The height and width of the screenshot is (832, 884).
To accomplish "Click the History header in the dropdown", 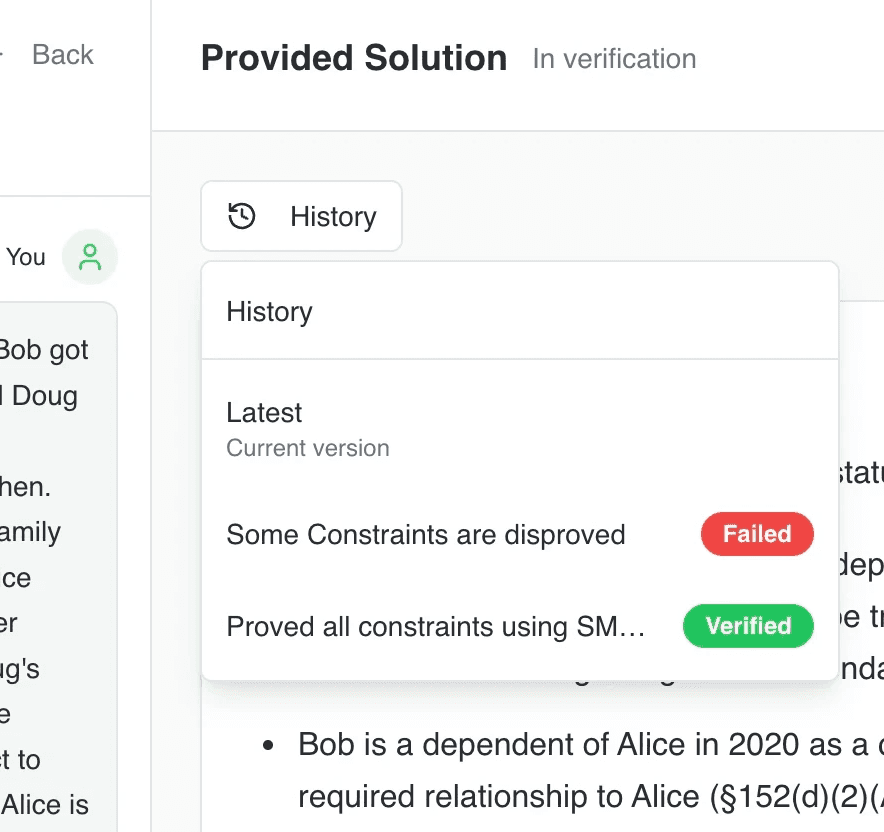I will [269, 312].
